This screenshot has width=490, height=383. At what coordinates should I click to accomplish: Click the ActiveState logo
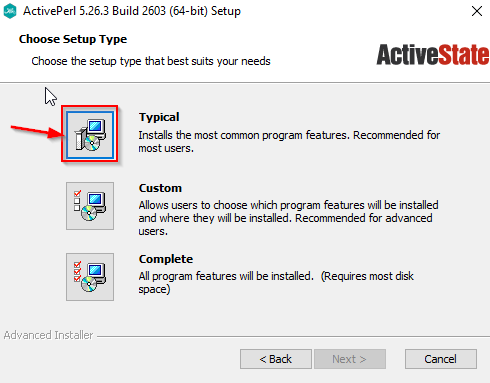(432, 55)
